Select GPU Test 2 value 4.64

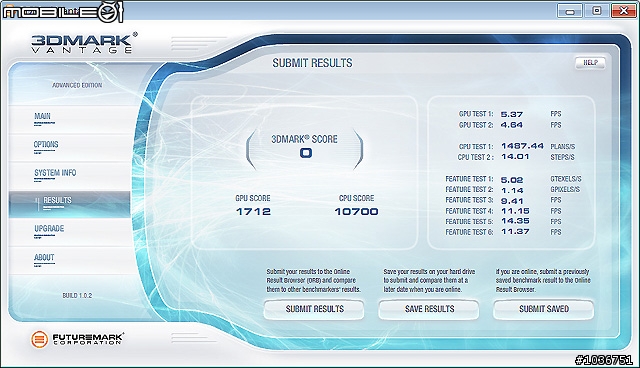(x=512, y=125)
